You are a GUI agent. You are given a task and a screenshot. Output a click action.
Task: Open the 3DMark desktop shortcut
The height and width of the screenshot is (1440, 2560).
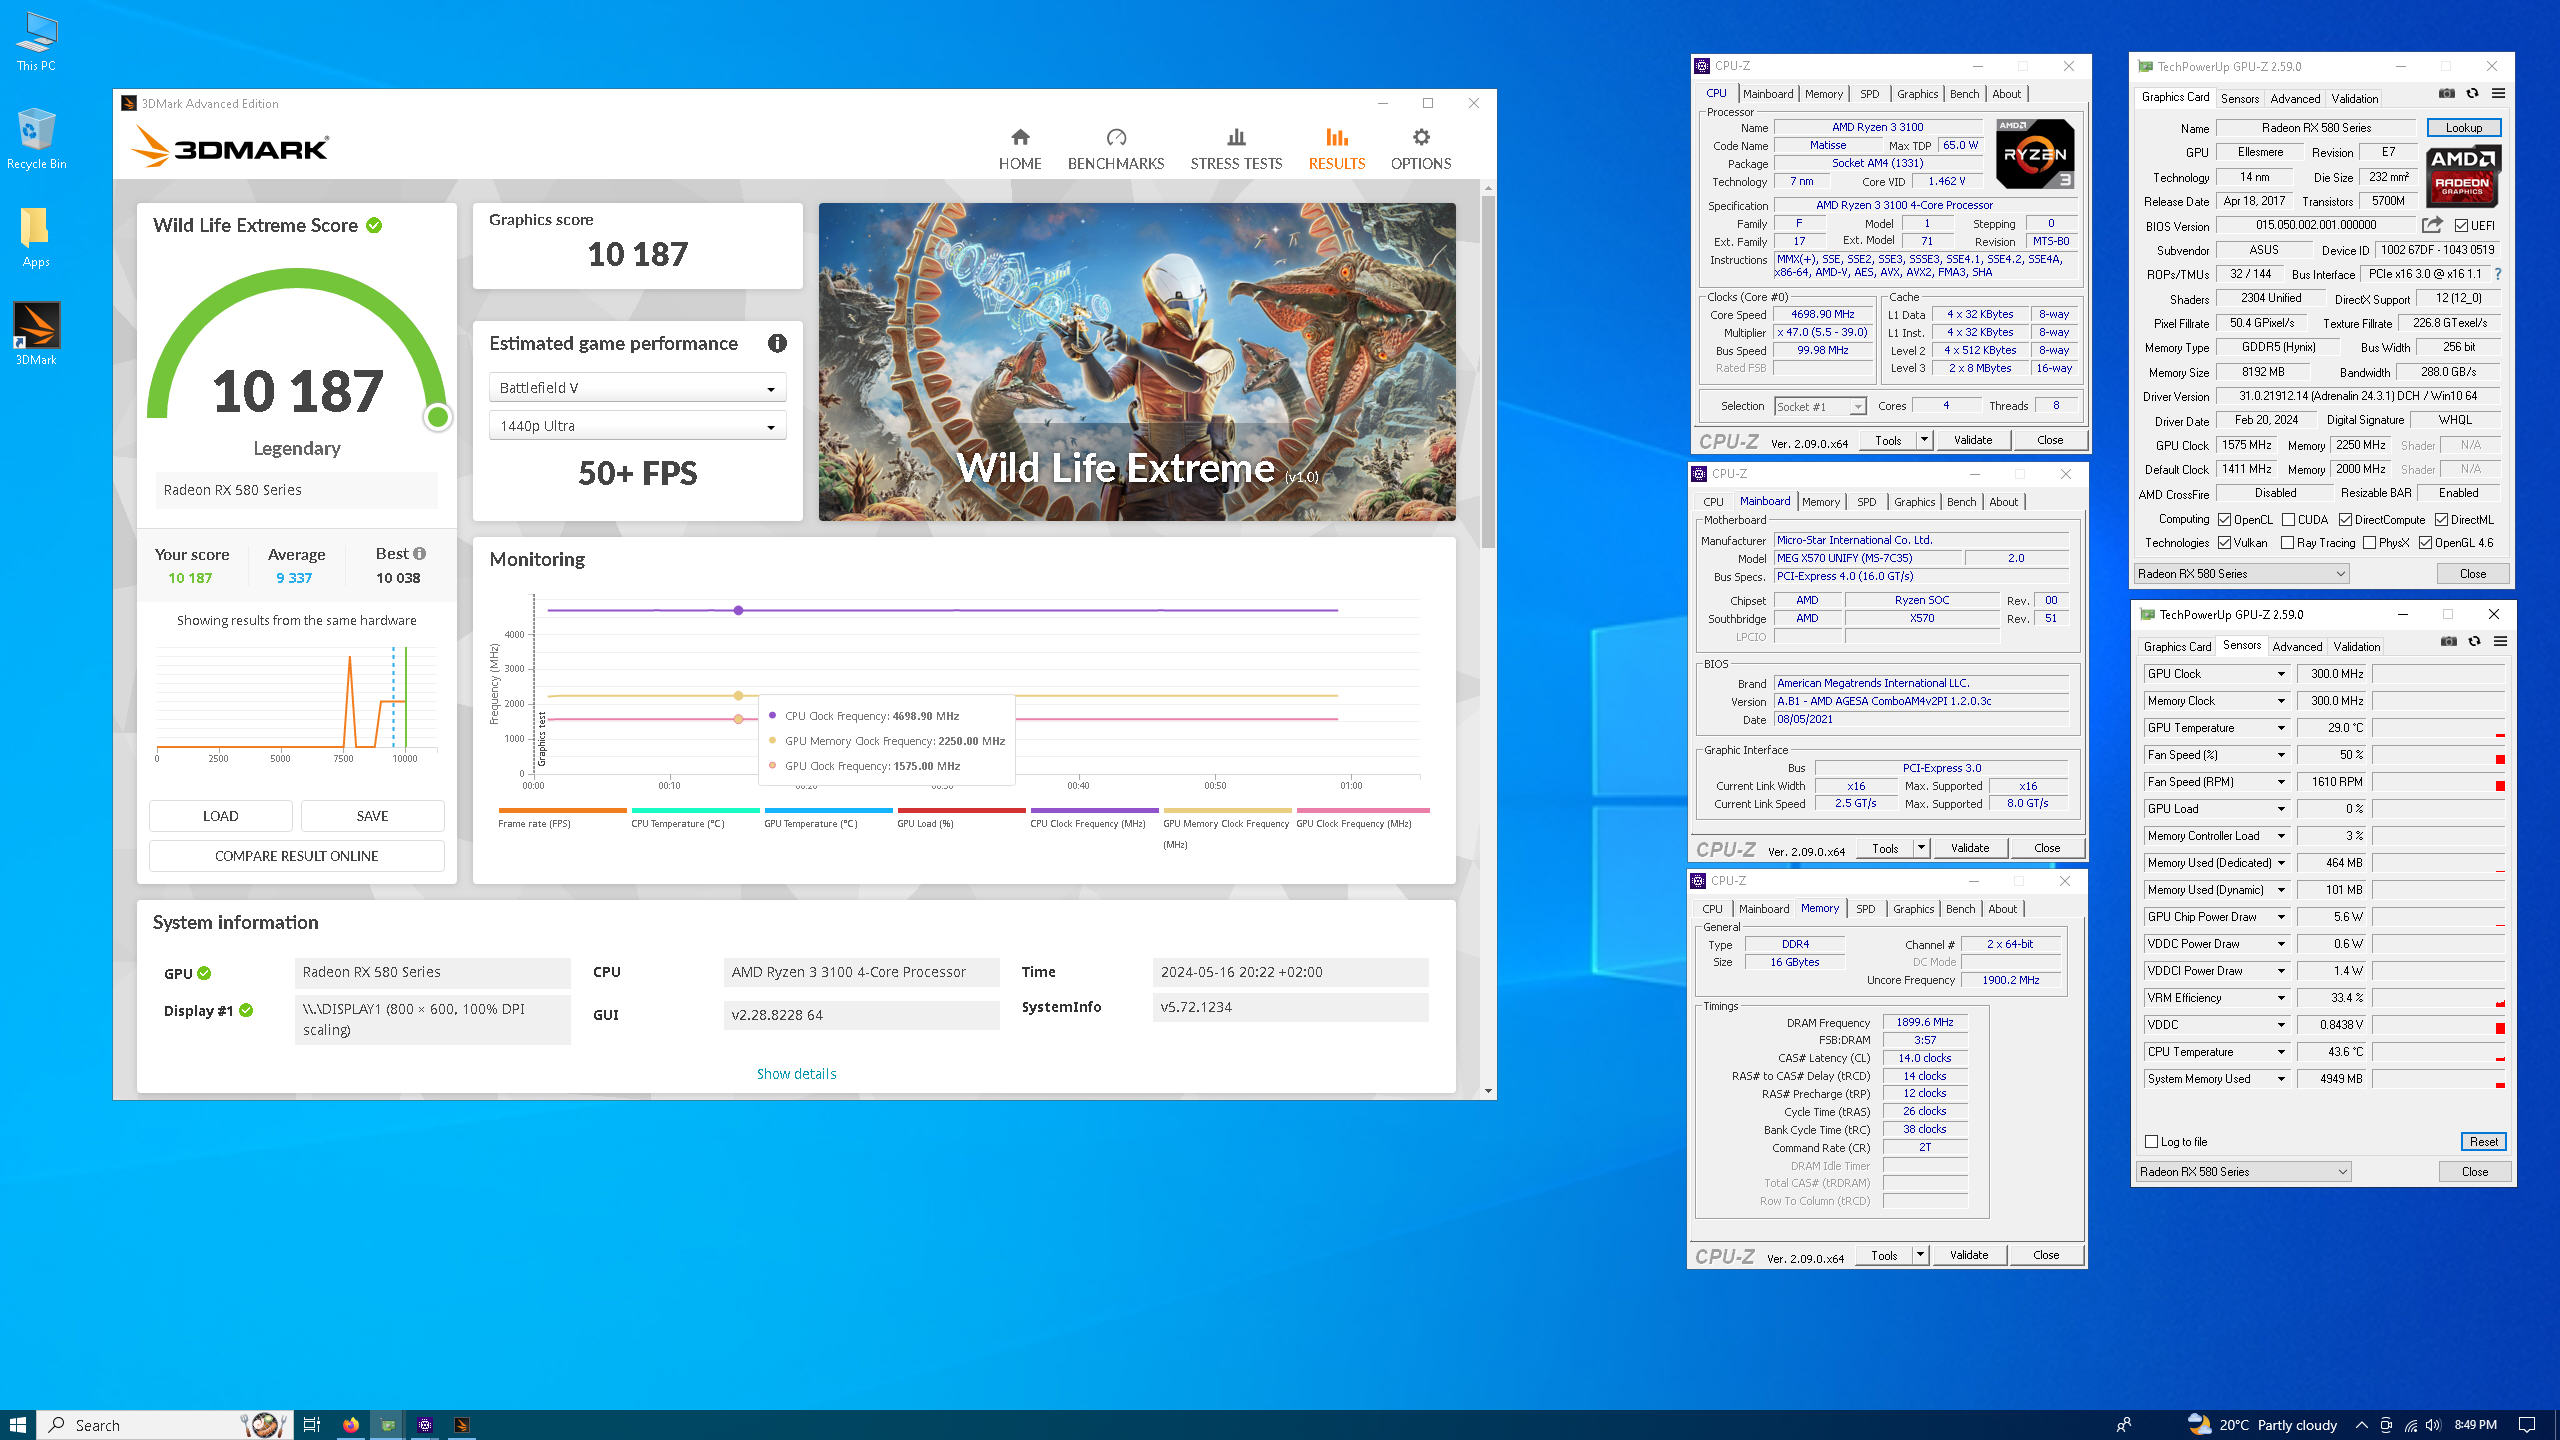pos(36,334)
